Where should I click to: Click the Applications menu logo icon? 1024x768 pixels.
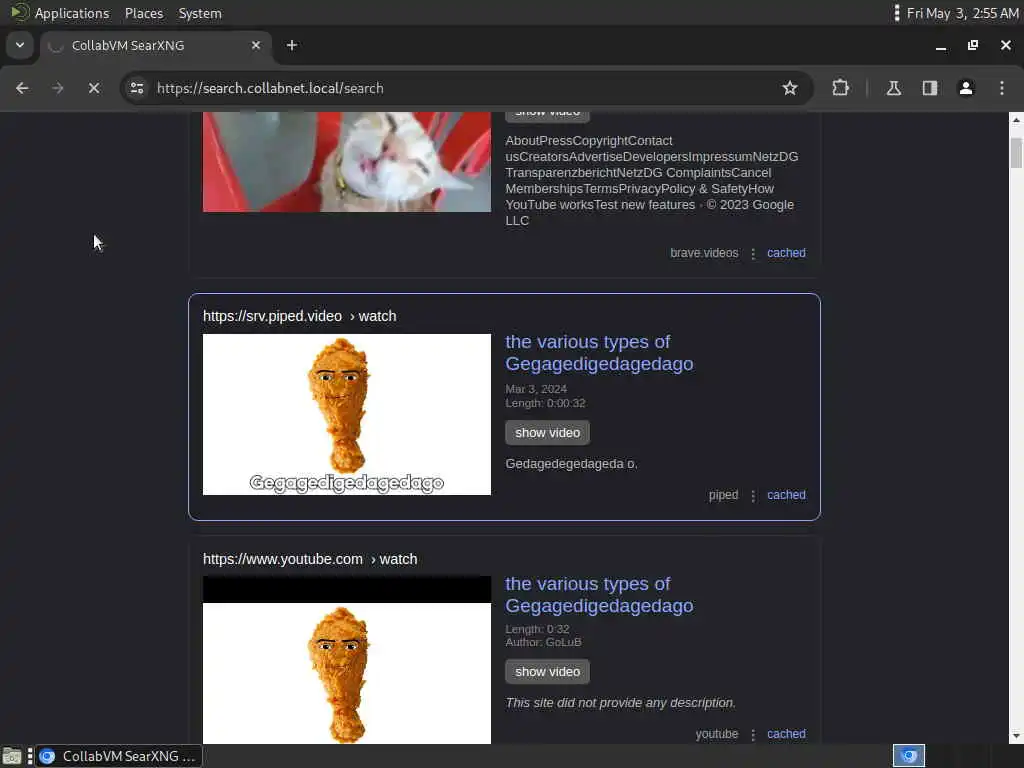pos(20,12)
